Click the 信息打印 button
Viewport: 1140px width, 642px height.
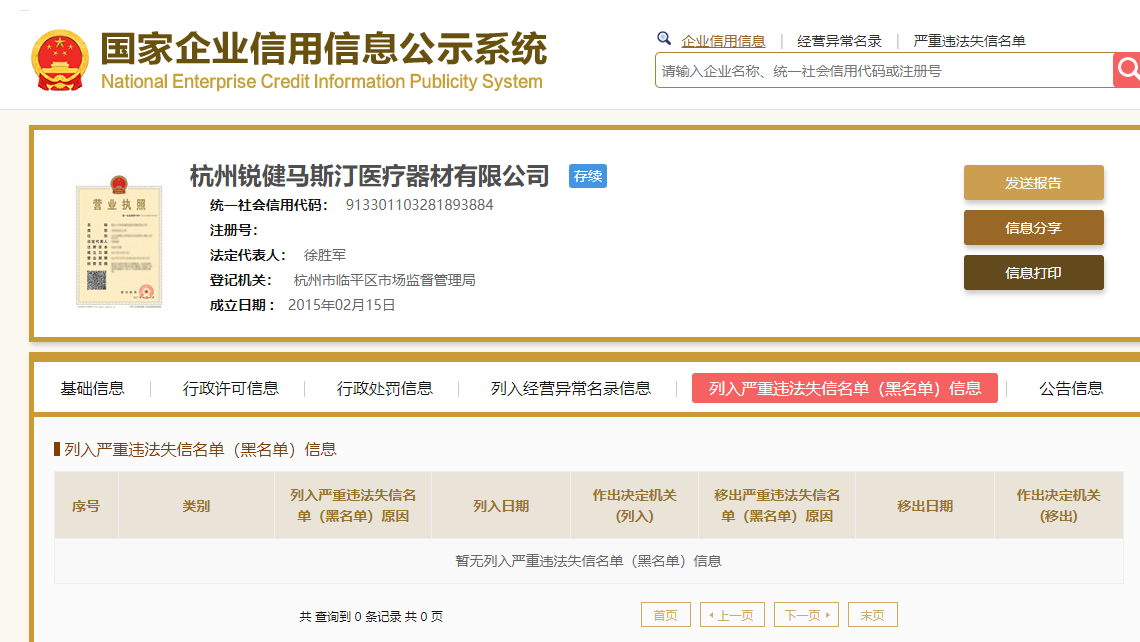coord(1033,273)
